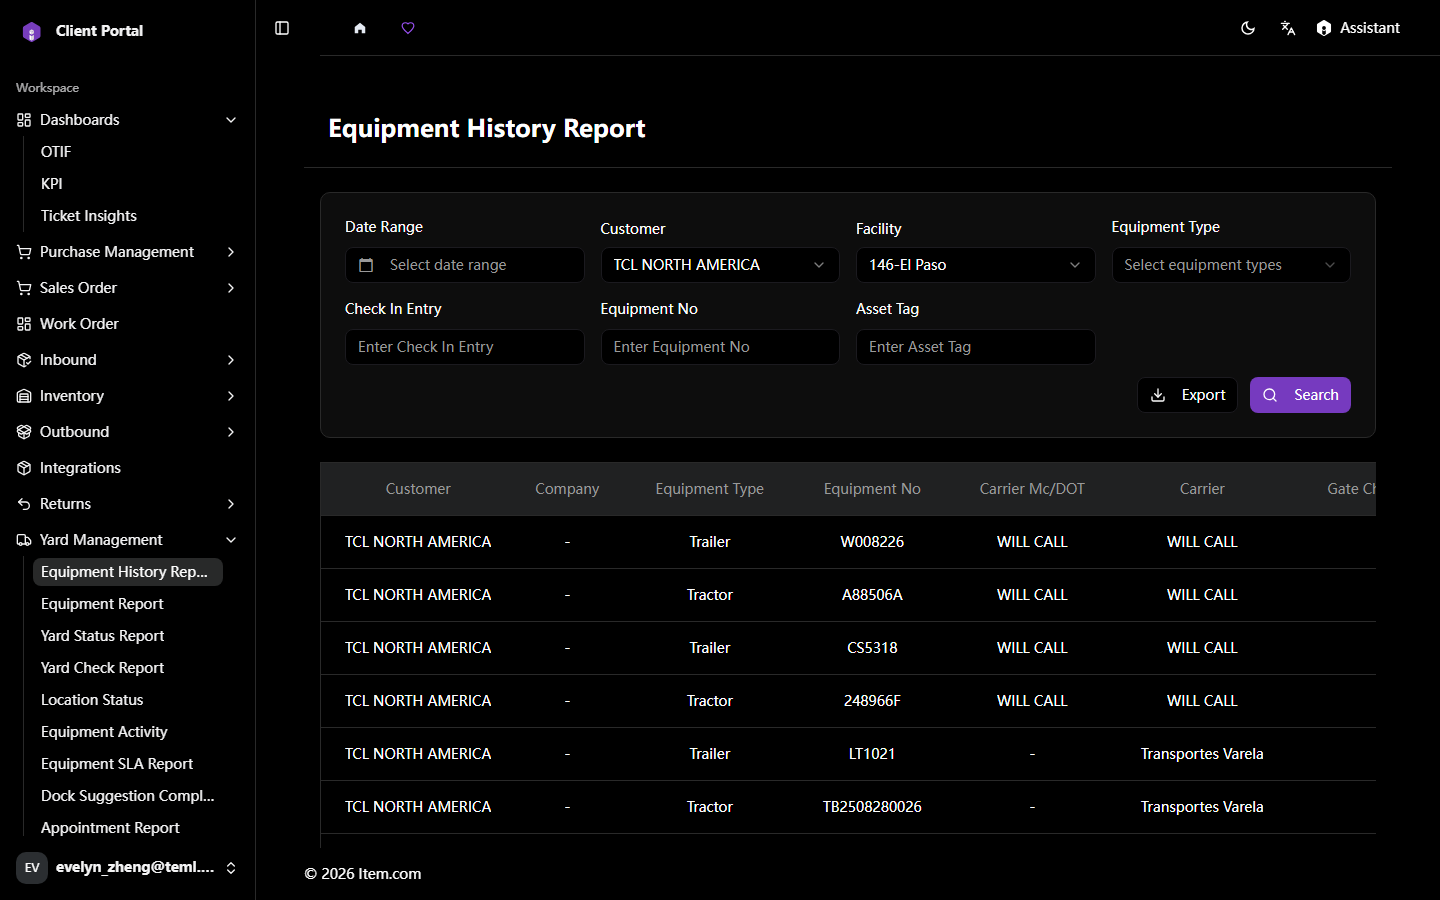Click the Export button

1188,395
